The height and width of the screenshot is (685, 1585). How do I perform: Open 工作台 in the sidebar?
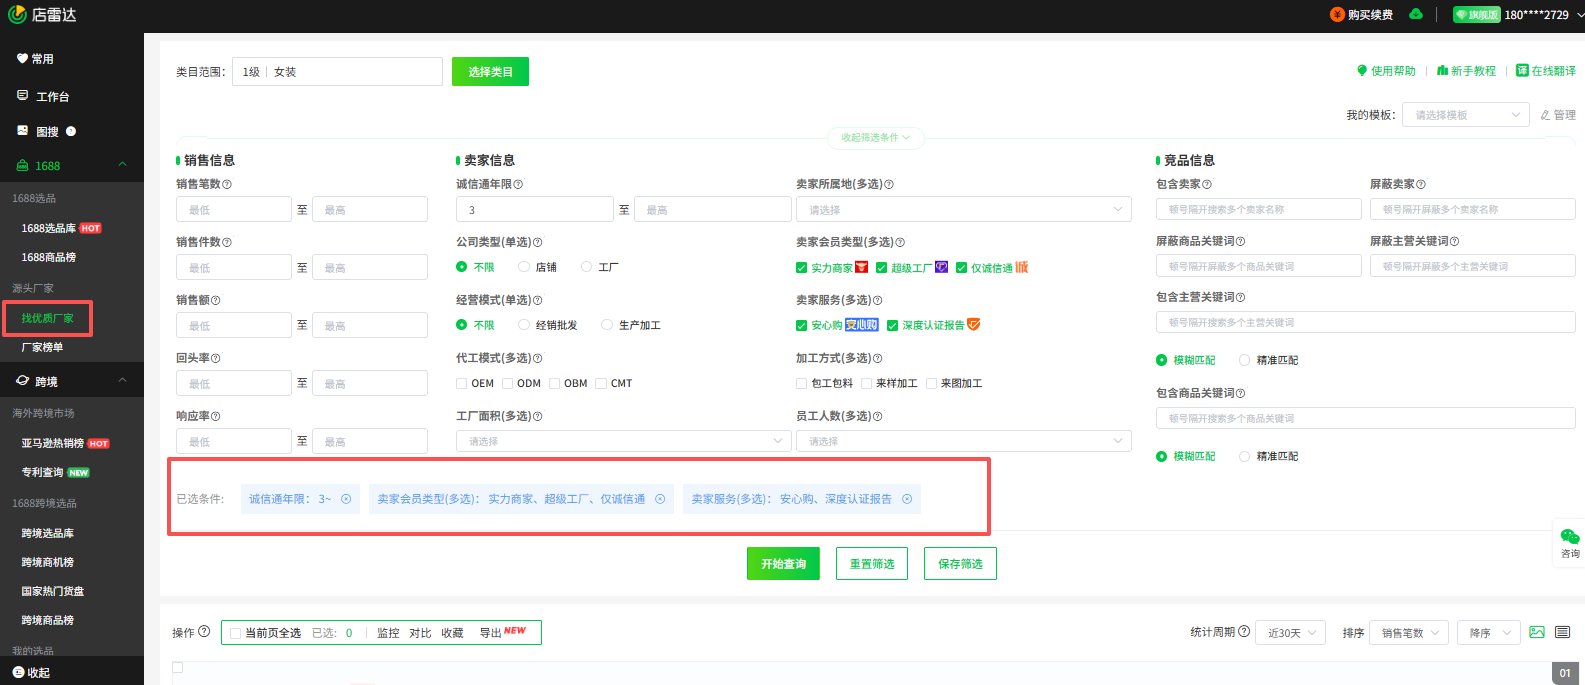click(52, 96)
